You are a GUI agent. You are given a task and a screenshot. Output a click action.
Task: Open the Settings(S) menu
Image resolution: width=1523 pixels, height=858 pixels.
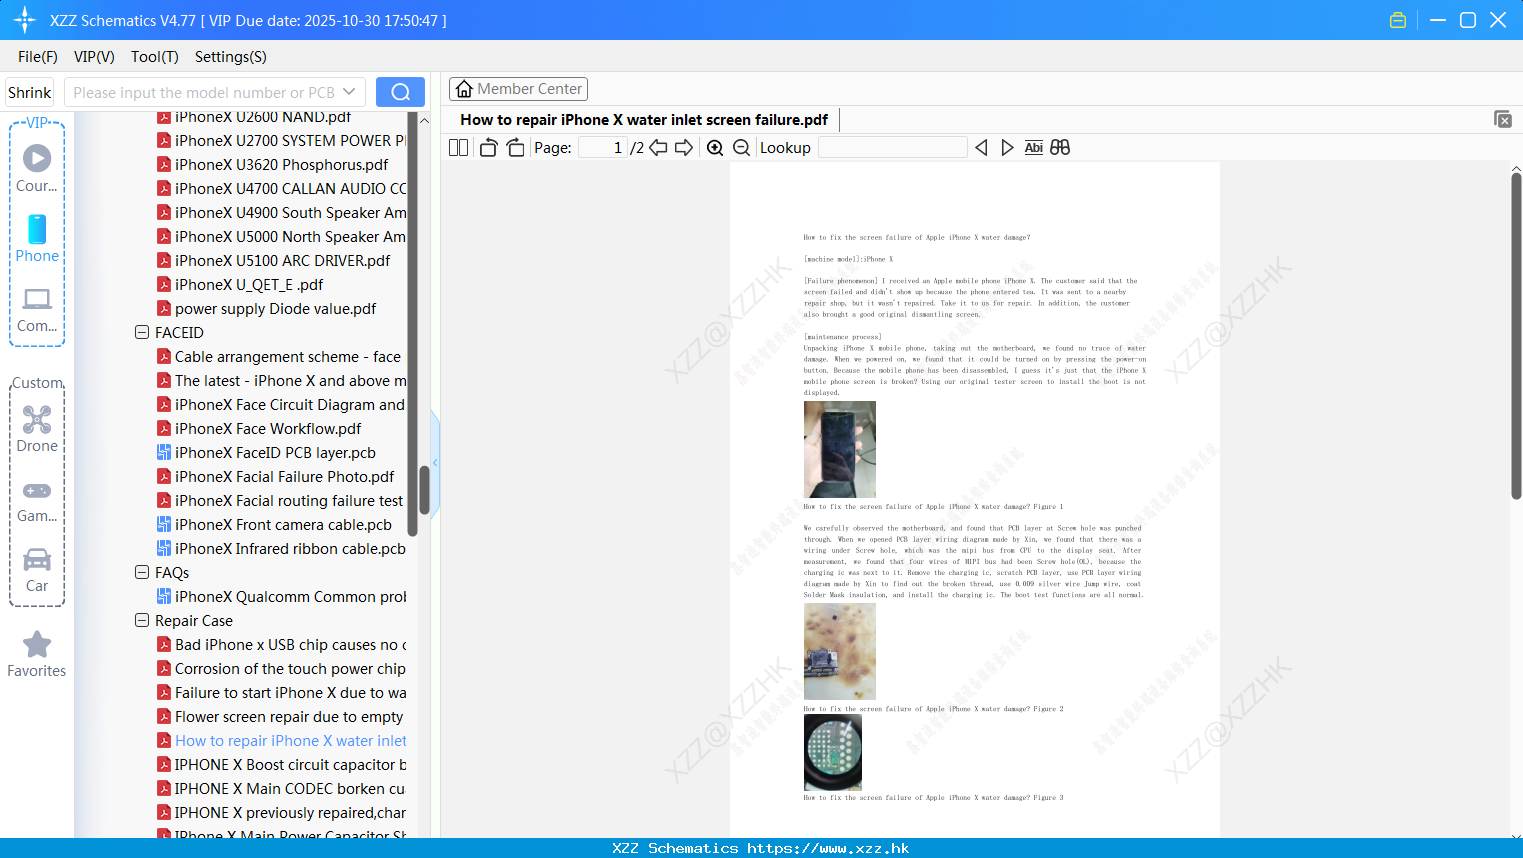coord(231,57)
